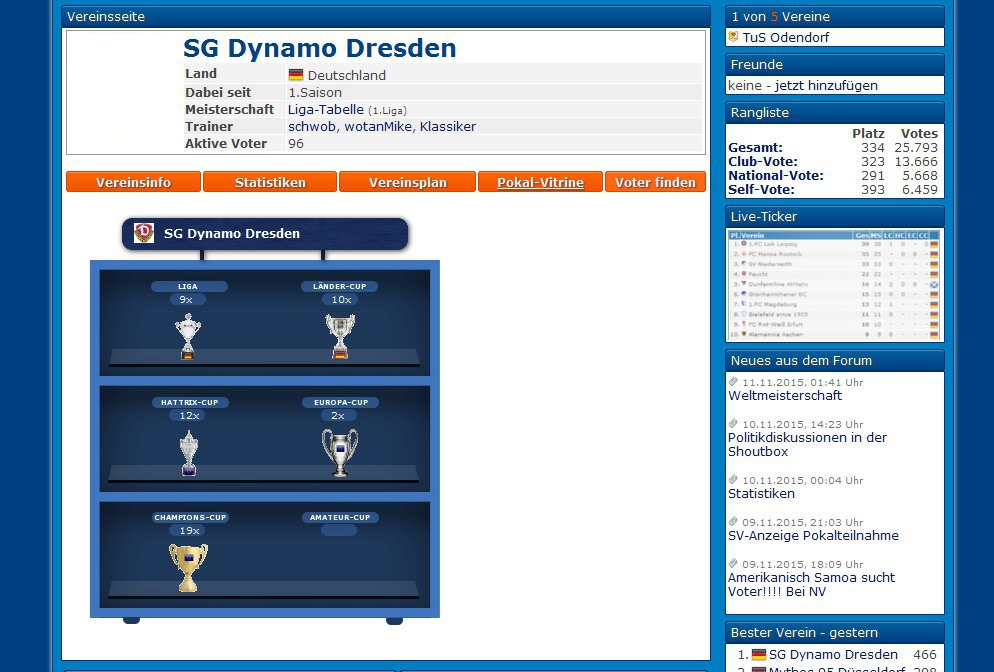
Task: Click the HATTRIX-CUP trophy
Action: pos(189,453)
